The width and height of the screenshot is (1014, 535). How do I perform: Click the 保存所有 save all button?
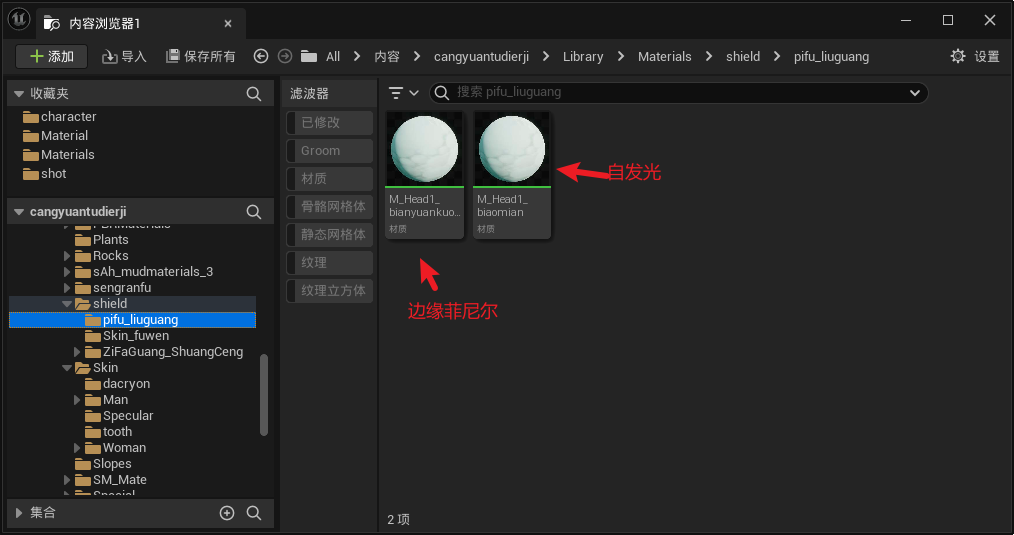tap(201, 57)
